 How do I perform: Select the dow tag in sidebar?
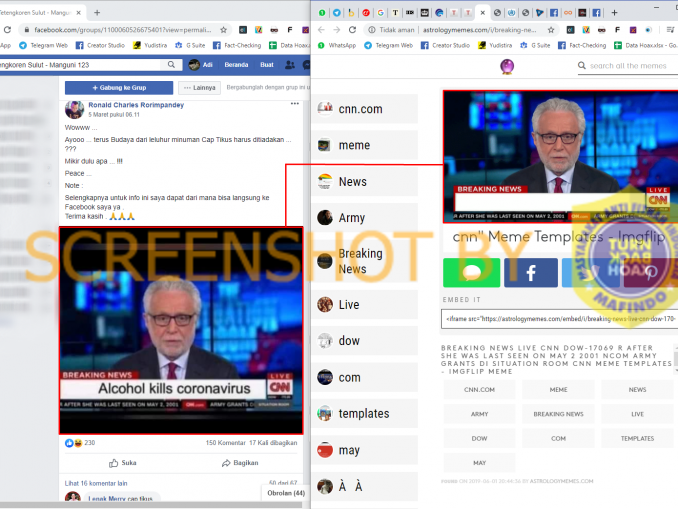click(x=365, y=341)
